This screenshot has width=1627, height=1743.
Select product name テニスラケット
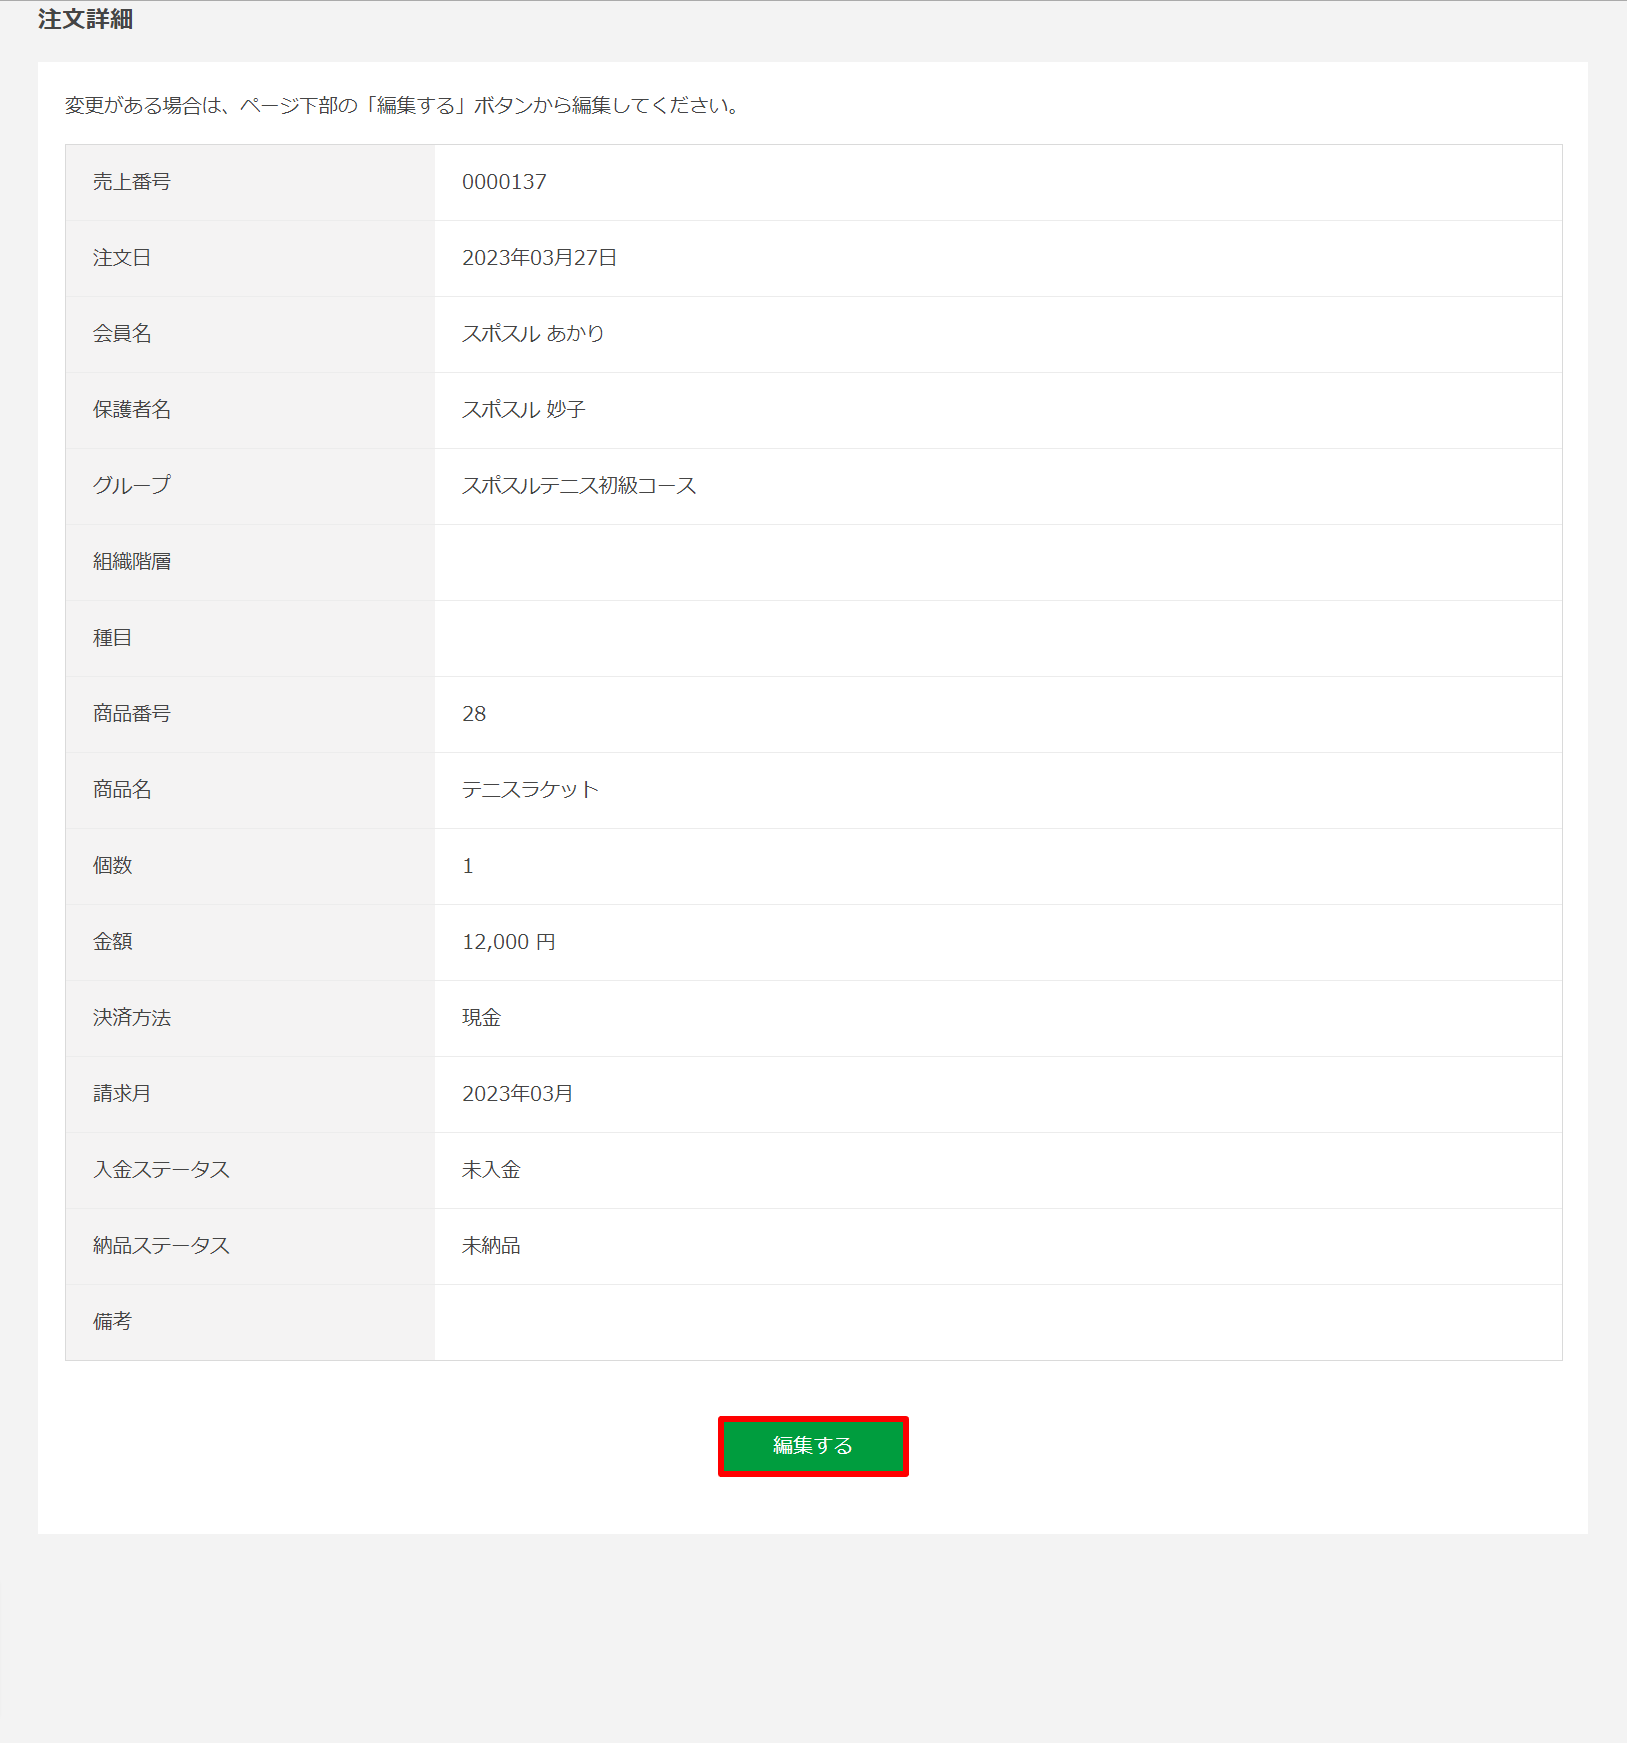[530, 790]
